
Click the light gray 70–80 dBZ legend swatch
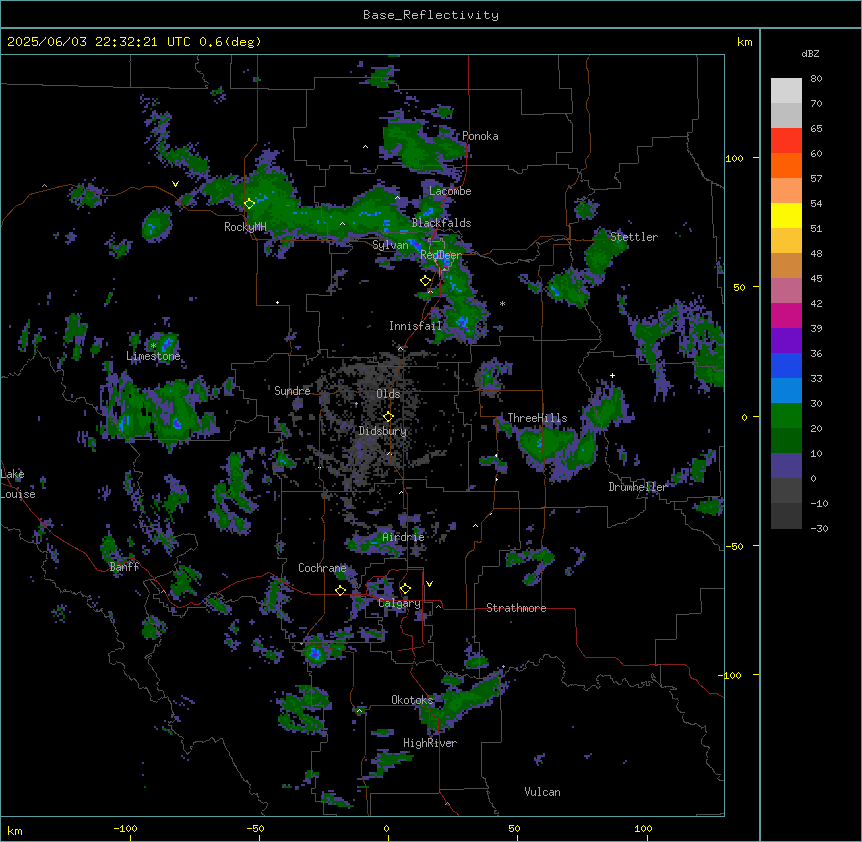click(786, 91)
